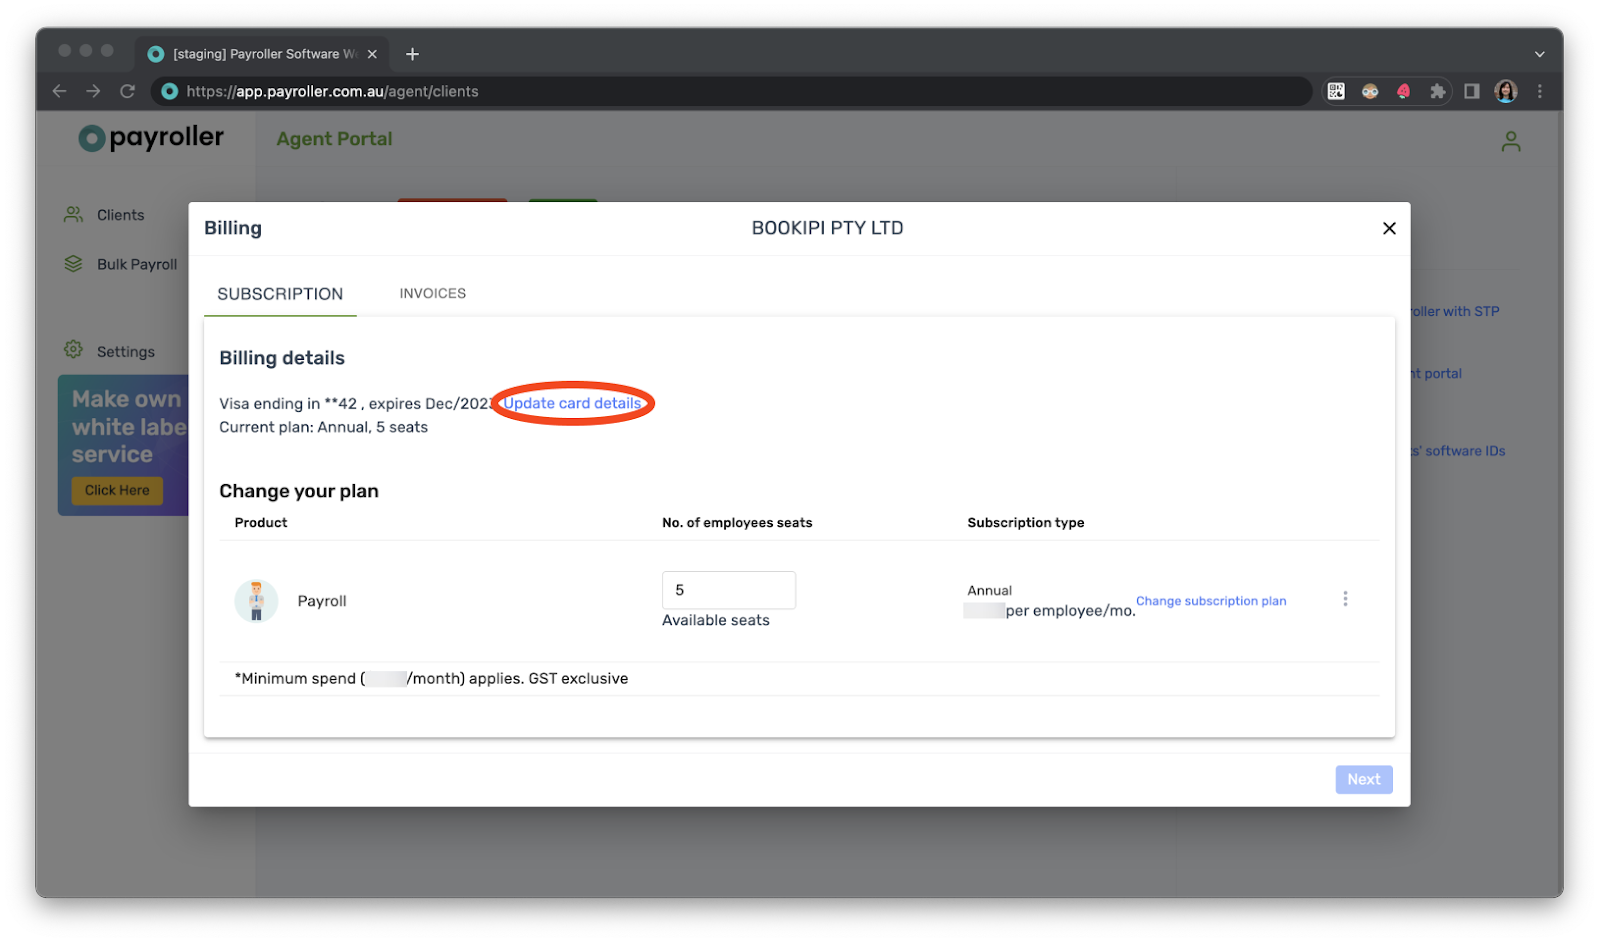Close the Payroller Software browser tab

[372, 54]
